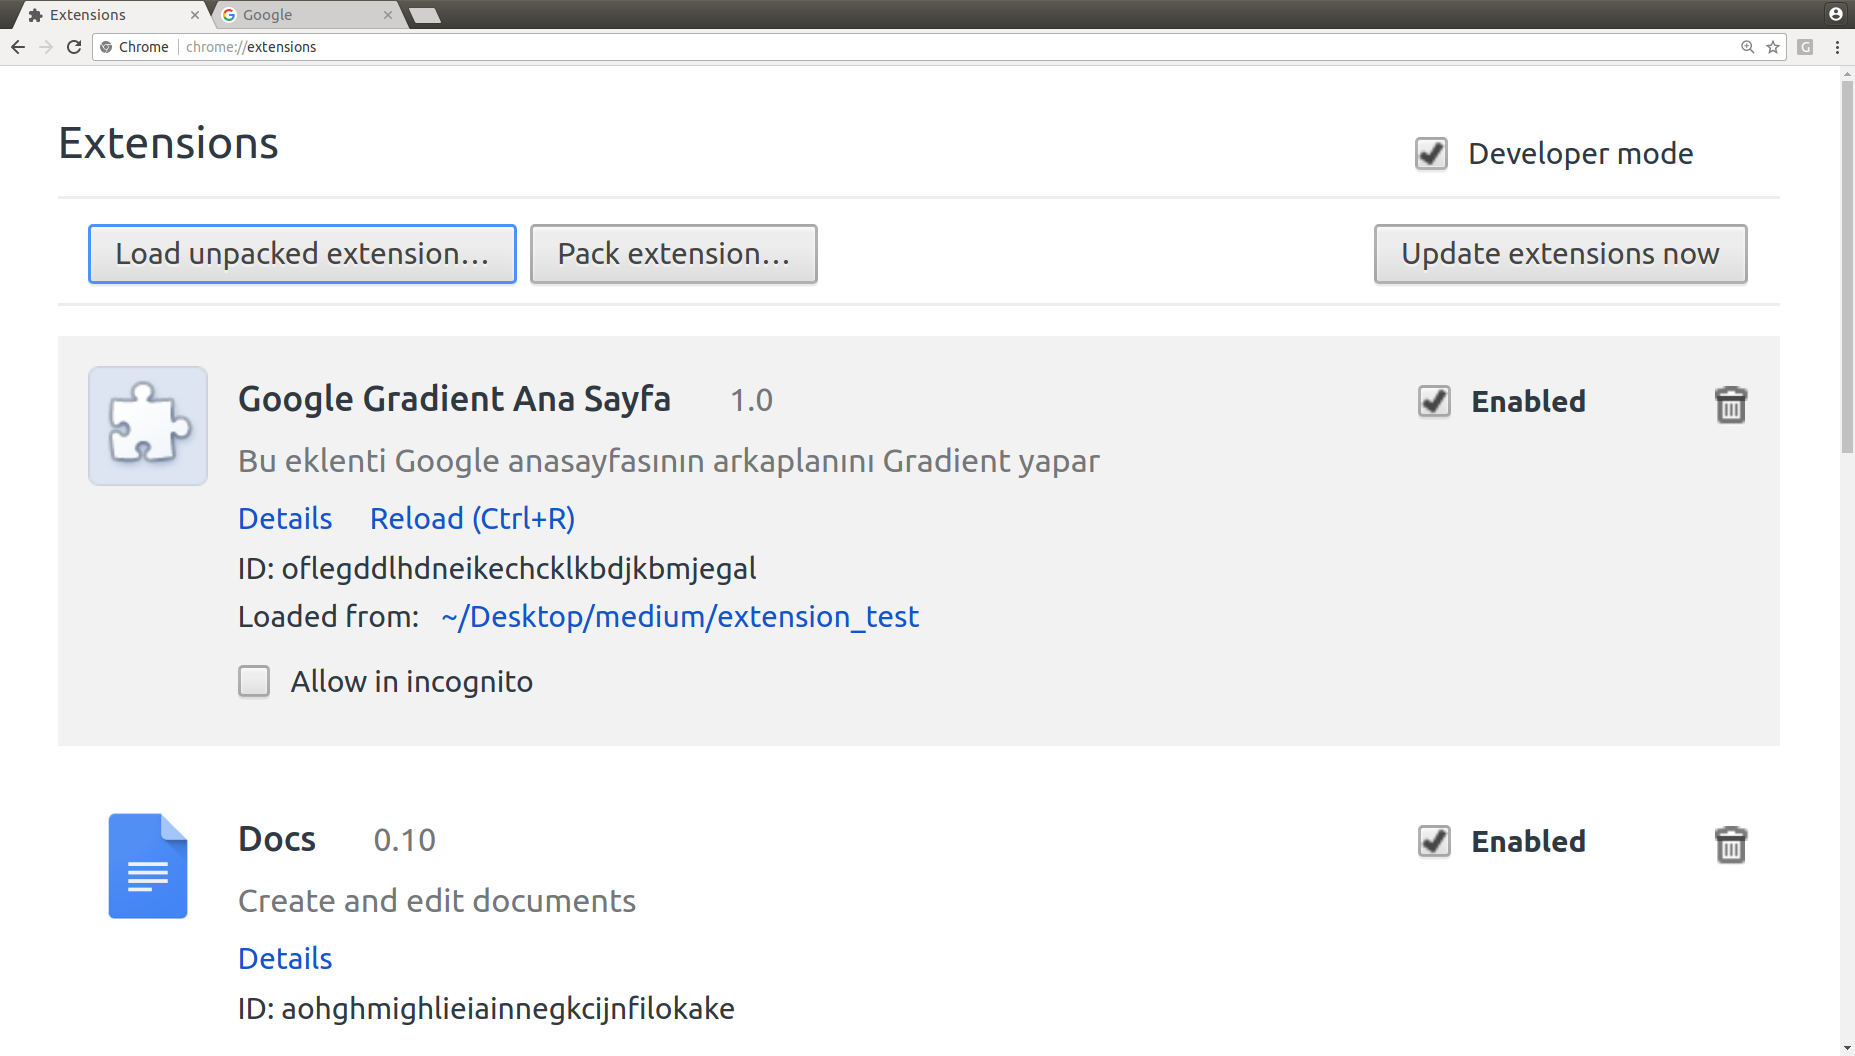Open the user profile icon in title bar
The width and height of the screenshot is (1855, 1056).
pos(1836,14)
